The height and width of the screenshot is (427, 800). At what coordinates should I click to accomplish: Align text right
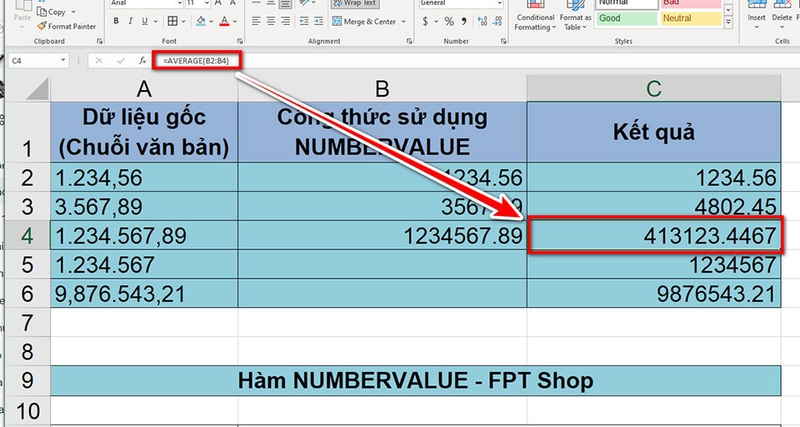[286, 21]
